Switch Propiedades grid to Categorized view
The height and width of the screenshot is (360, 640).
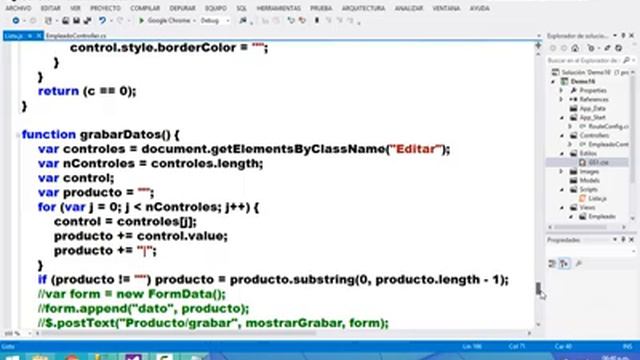point(552,264)
